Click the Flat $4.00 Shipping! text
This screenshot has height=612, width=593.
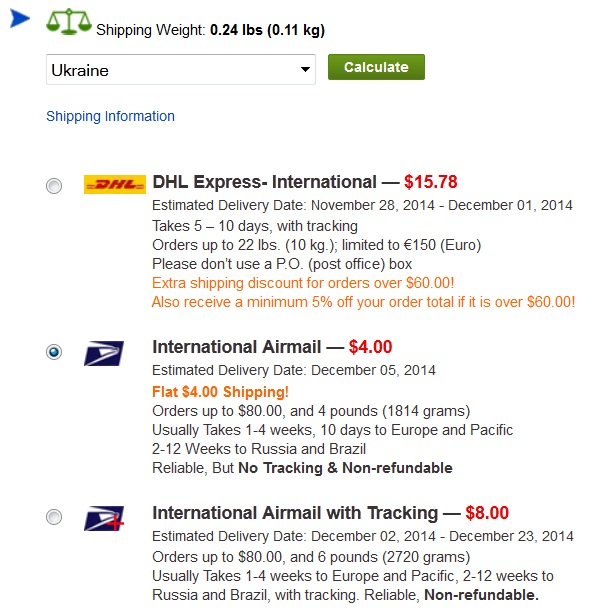click(220, 391)
